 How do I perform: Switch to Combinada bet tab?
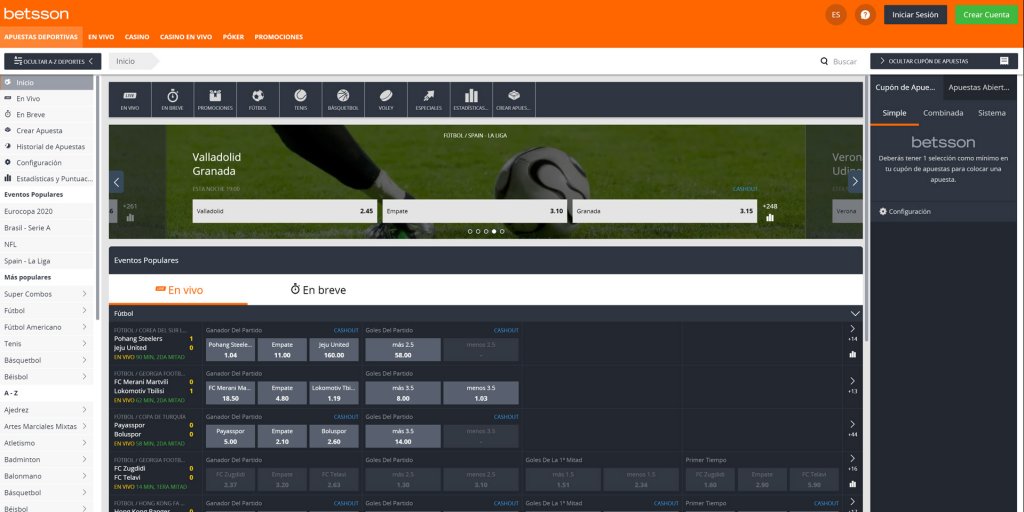tap(943, 113)
